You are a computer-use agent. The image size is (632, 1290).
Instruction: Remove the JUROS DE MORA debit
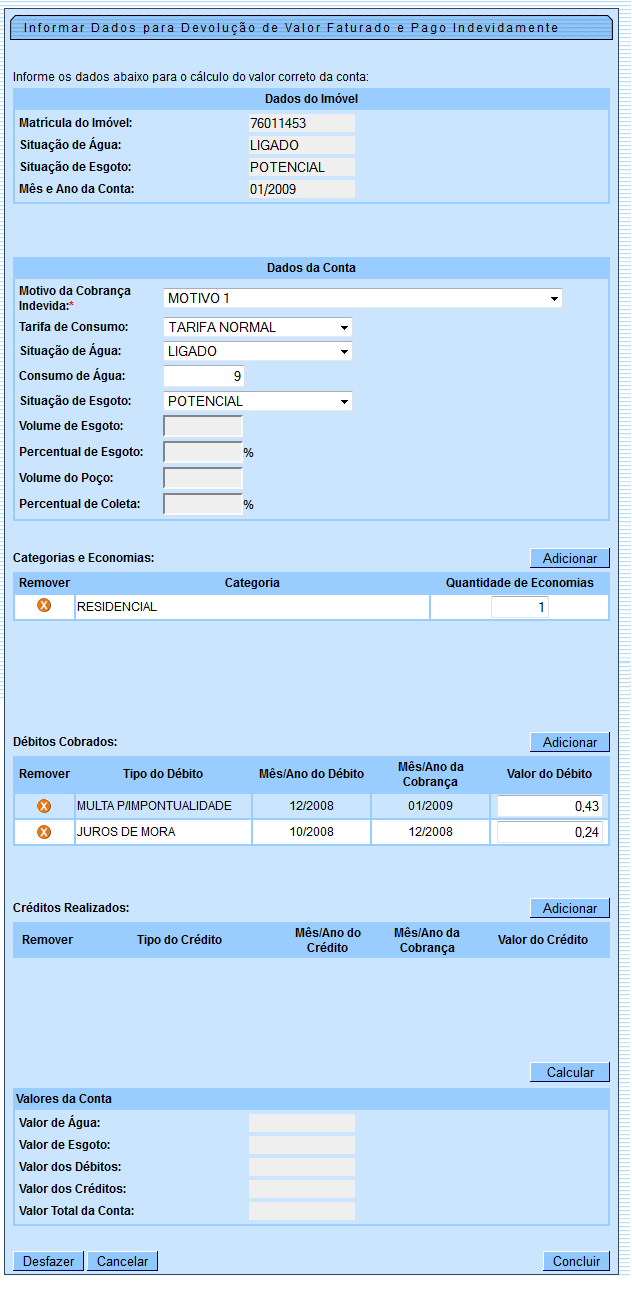point(44,832)
